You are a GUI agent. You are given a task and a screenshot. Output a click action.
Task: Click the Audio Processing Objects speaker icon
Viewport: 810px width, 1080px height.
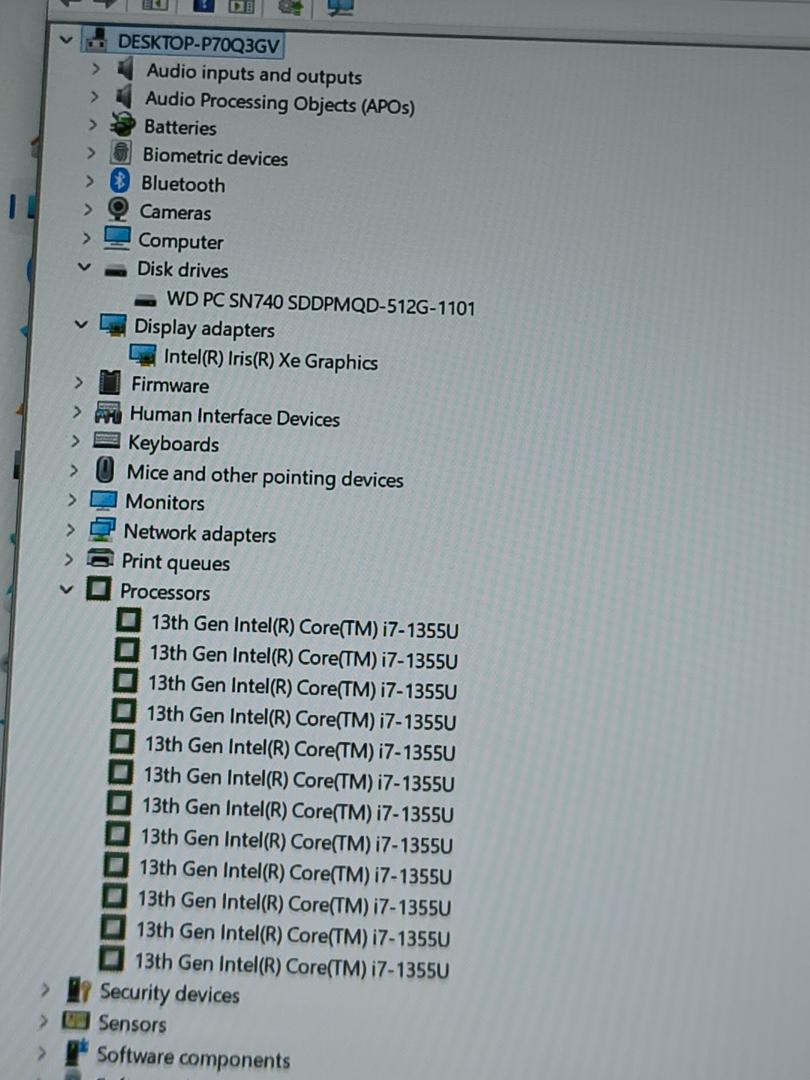pyautogui.click(x=123, y=97)
